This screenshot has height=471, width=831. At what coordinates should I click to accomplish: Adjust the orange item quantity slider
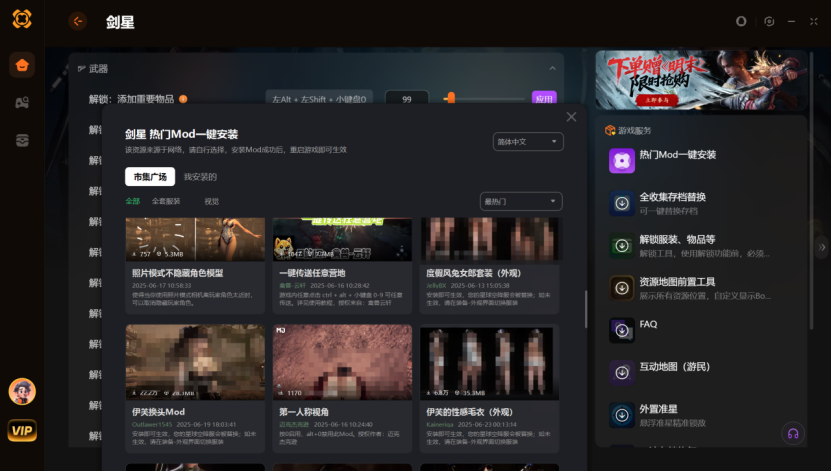tap(450, 98)
